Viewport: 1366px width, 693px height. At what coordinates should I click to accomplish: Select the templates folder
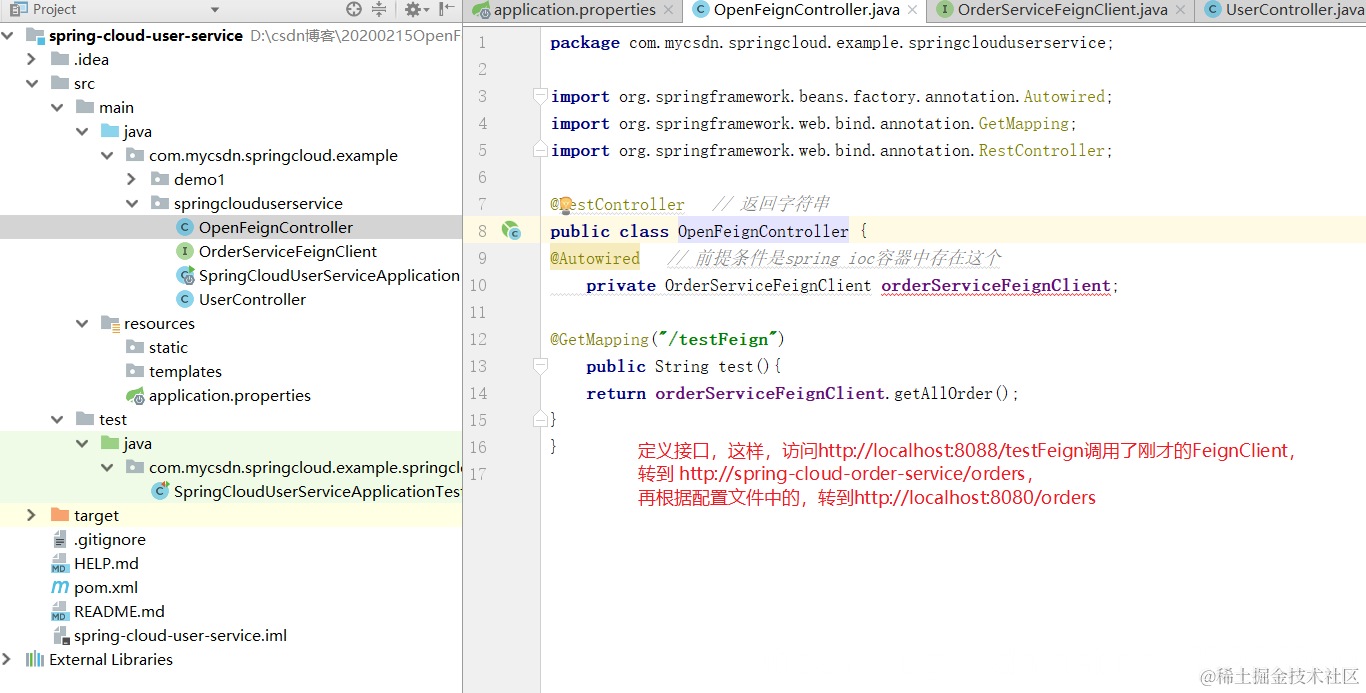(185, 372)
